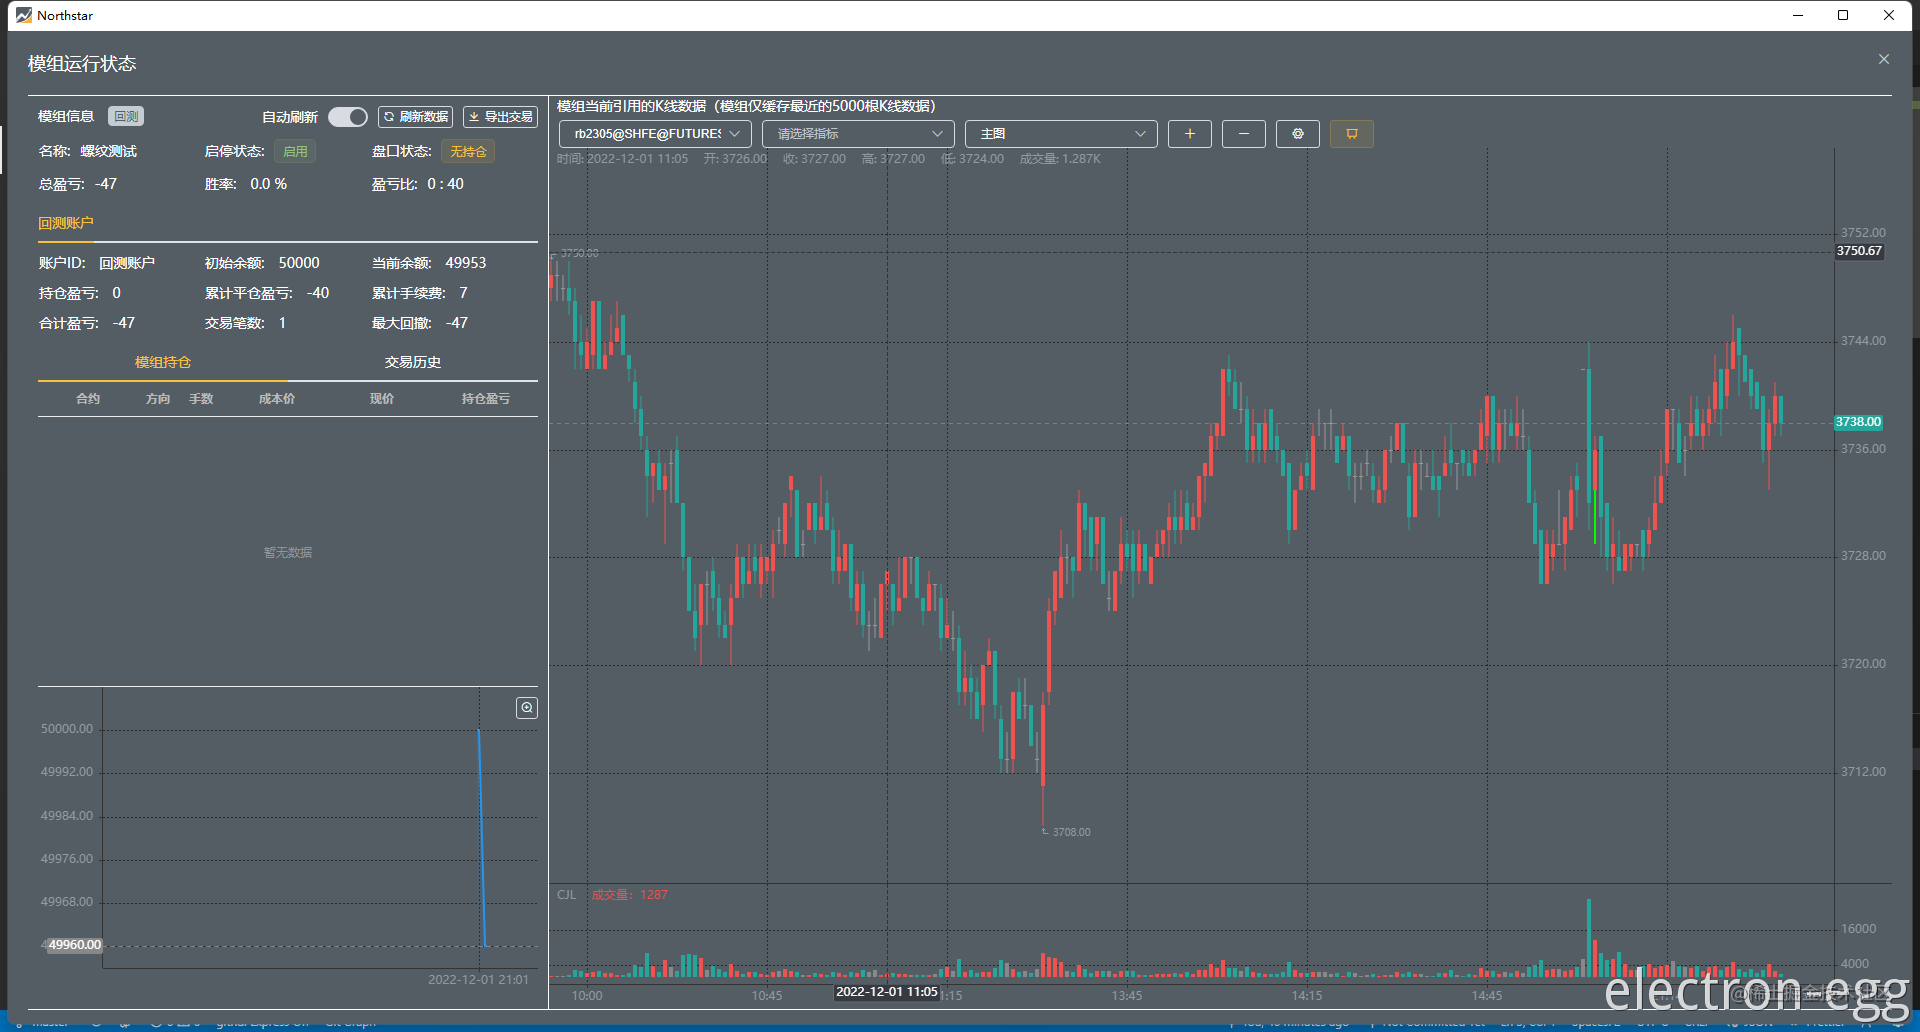Close the 模组运行状态 dialog with the X
This screenshot has width=1920, height=1032.
click(x=1884, y=60)
